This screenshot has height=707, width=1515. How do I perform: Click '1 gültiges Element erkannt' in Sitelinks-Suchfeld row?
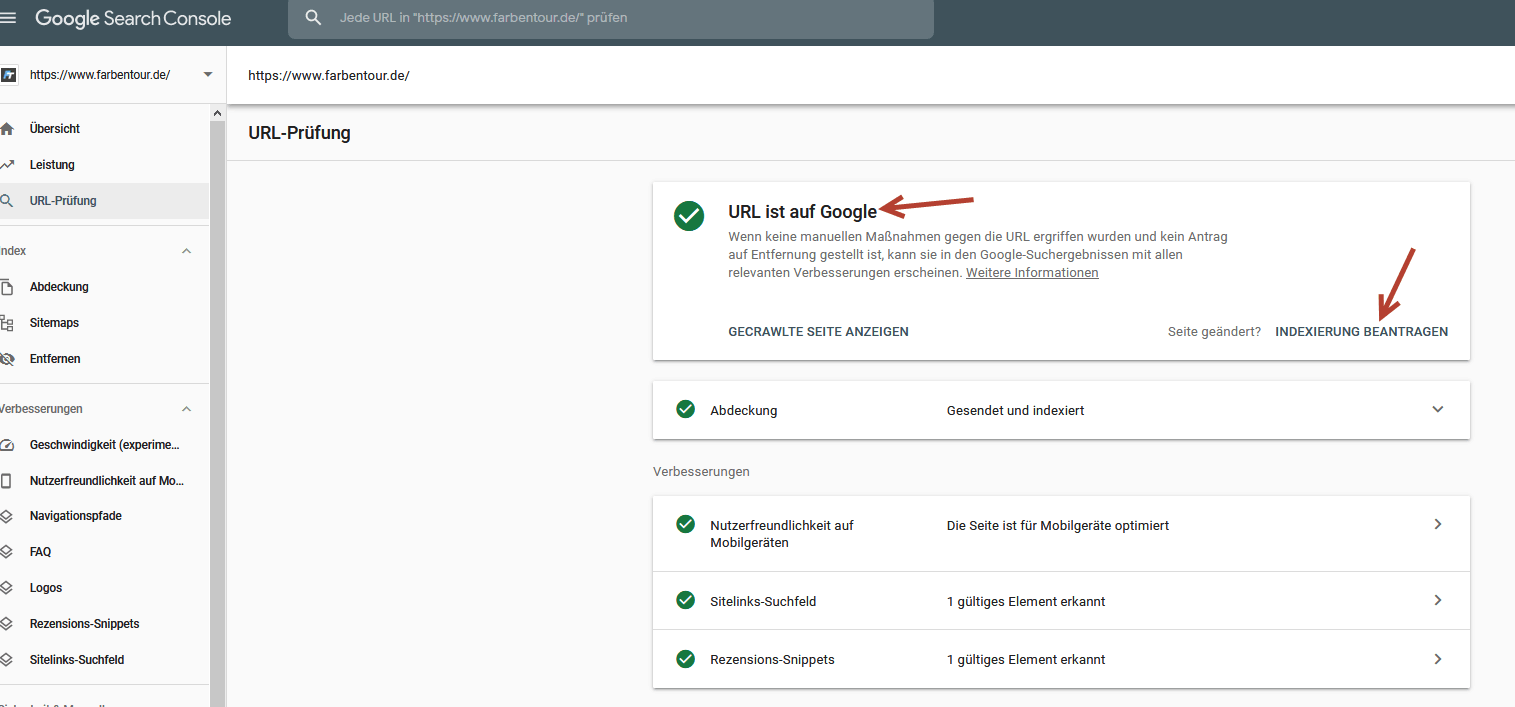pos(1026,601)
